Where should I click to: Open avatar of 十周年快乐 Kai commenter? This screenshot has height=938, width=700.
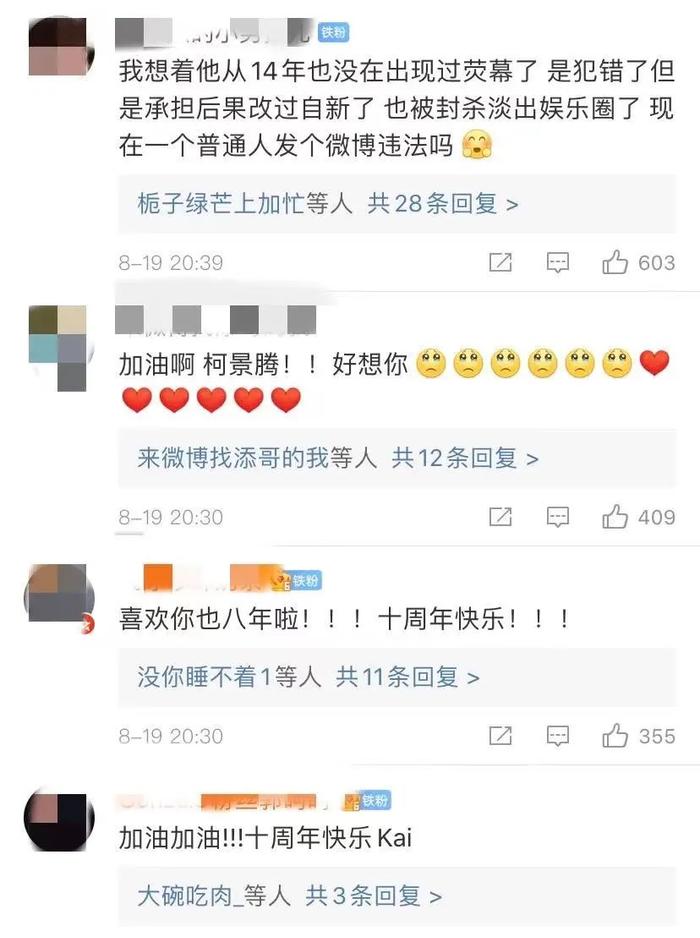point(59,820)
